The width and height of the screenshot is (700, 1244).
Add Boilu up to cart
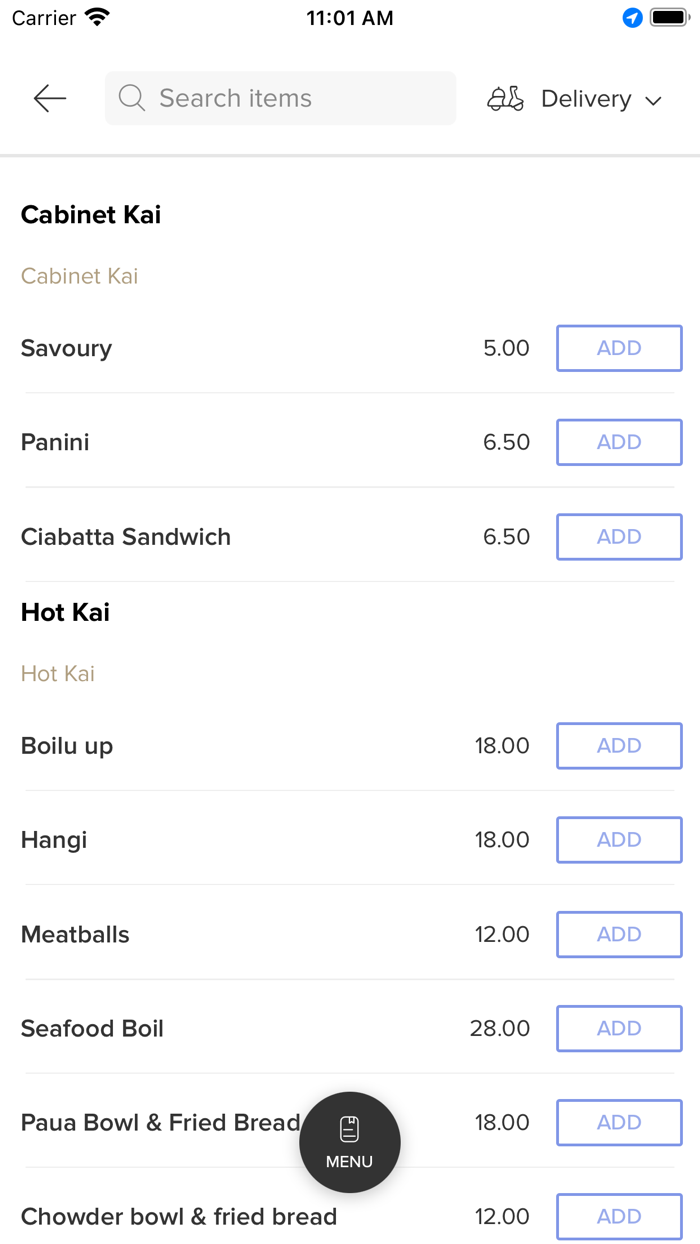pos(619,746)
